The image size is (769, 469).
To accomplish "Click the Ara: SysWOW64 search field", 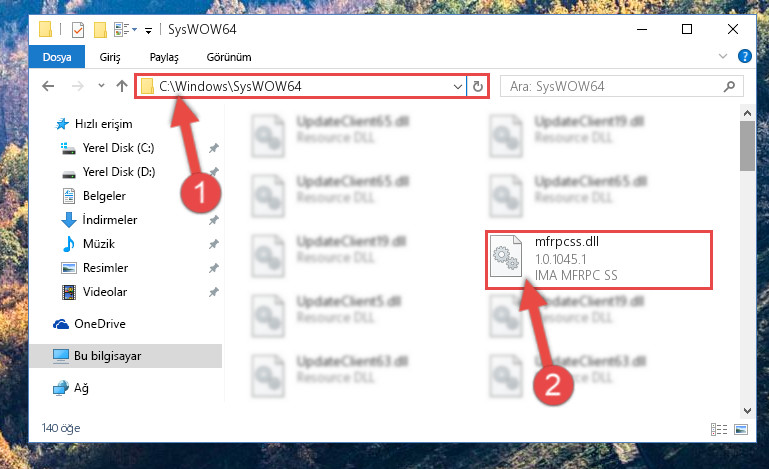I will [613, 87].
